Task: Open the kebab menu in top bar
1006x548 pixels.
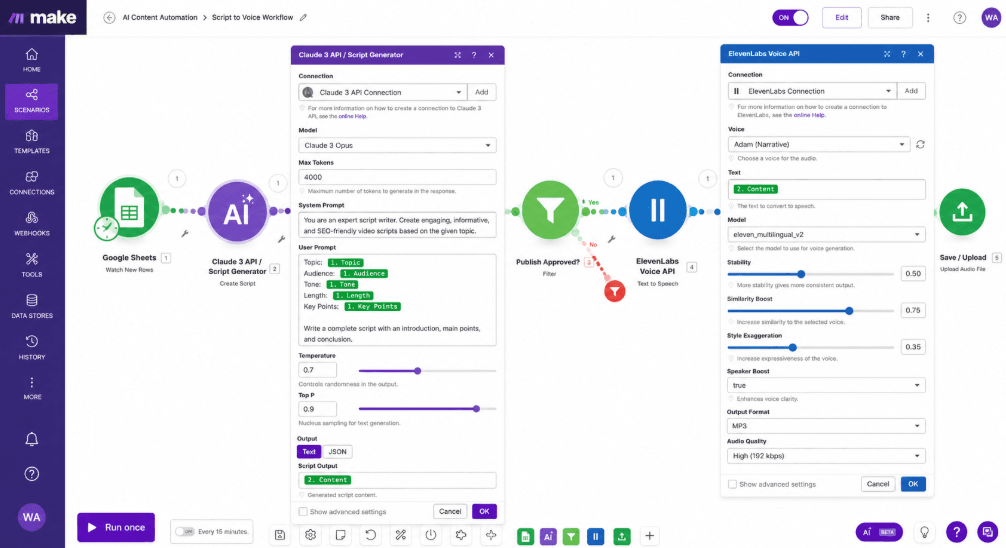Action: [928, 18]
